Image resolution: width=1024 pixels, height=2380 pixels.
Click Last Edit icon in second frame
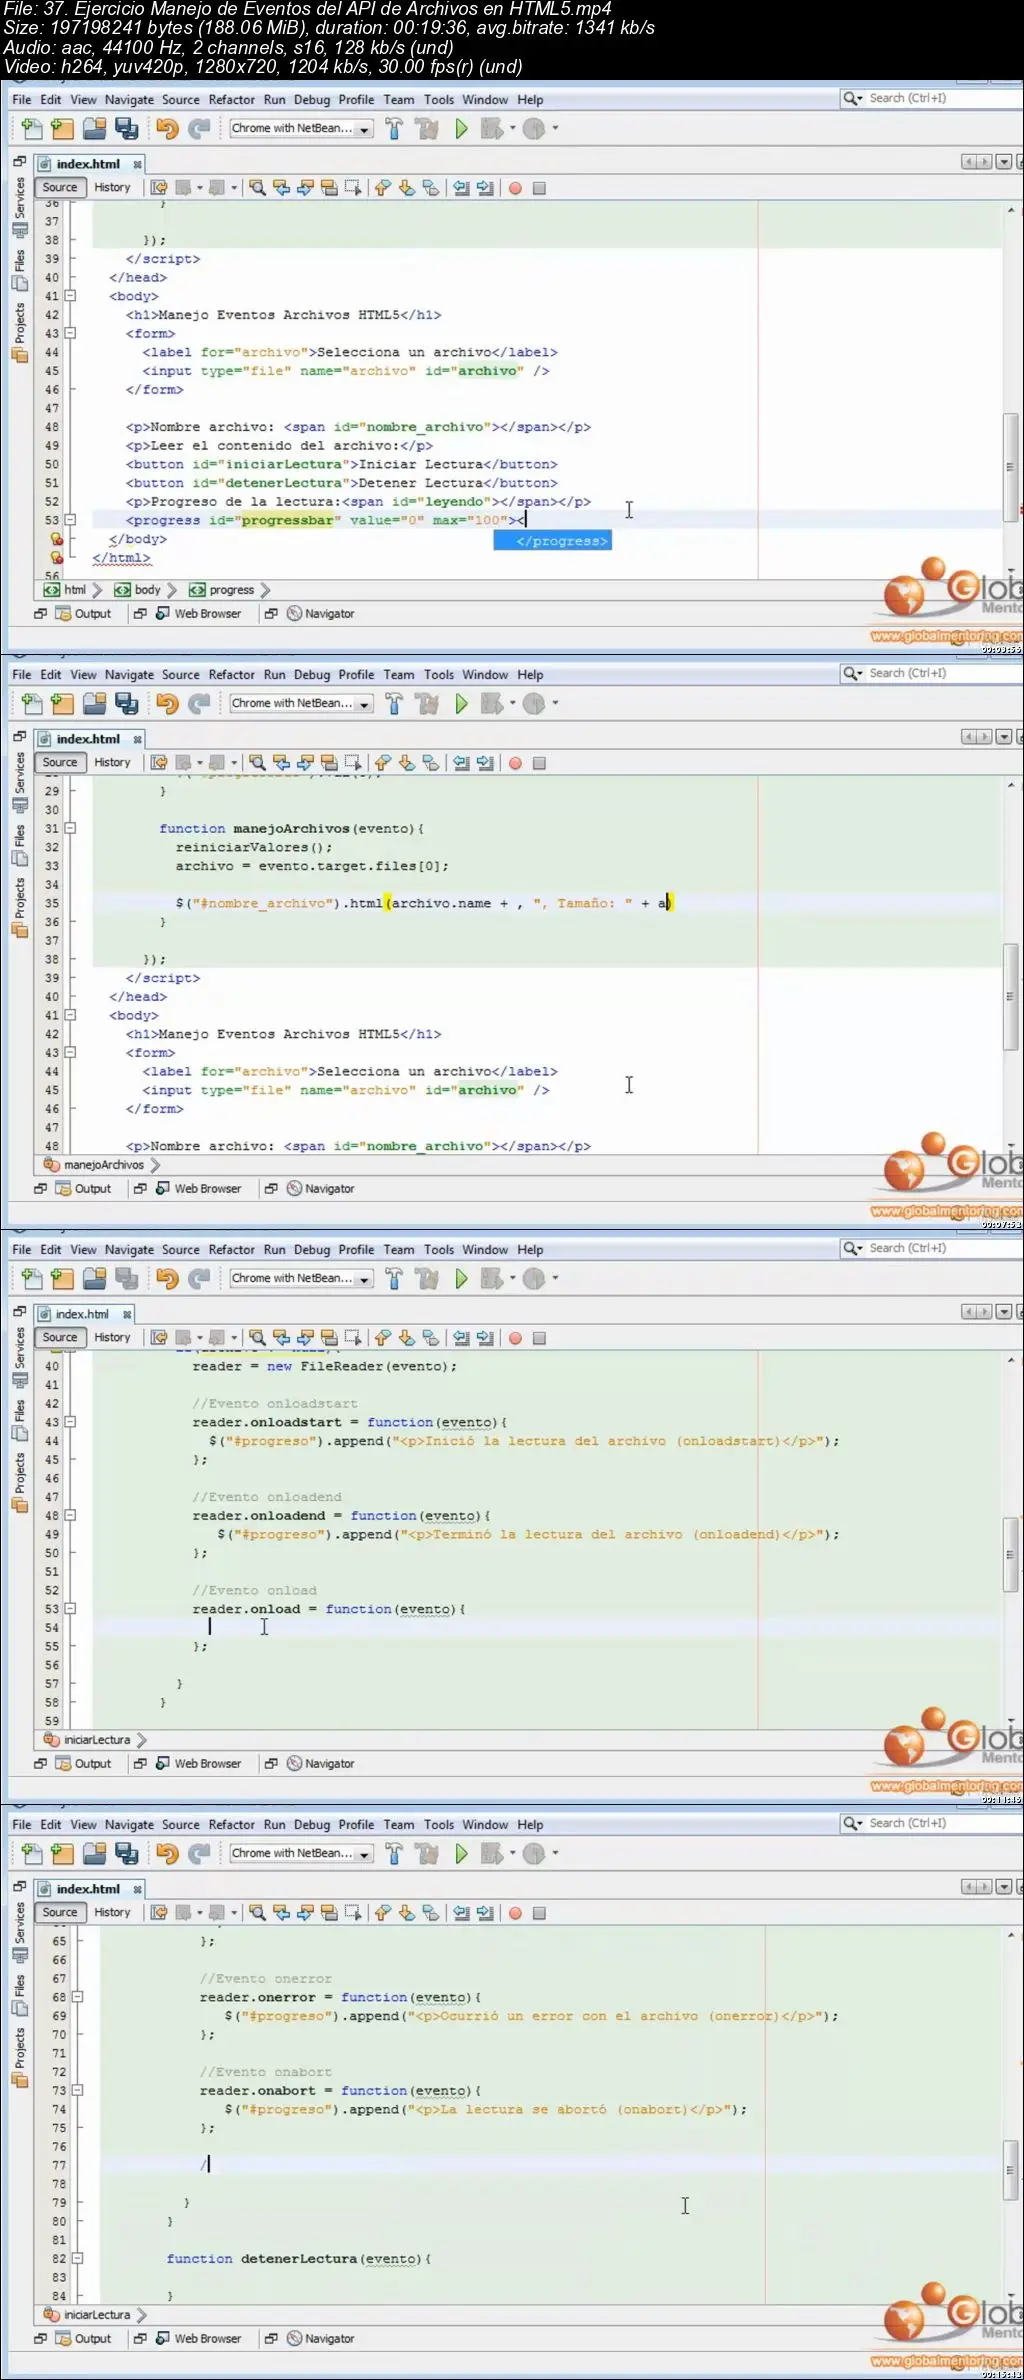tap(159, 763)
